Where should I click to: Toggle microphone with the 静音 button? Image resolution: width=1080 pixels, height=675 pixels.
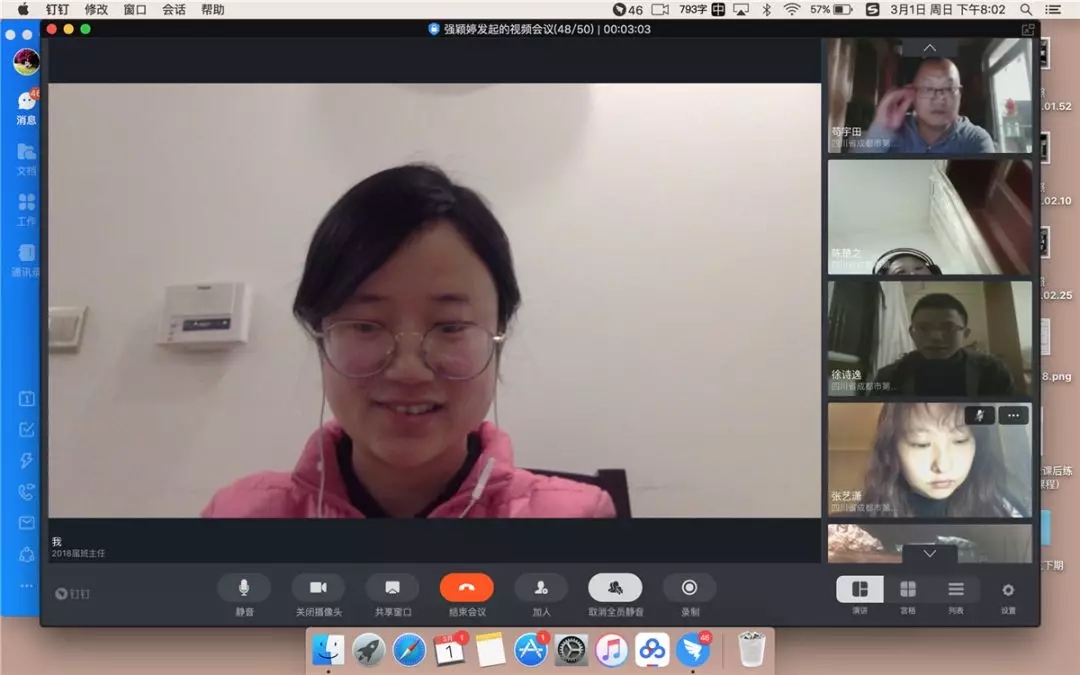244,588
